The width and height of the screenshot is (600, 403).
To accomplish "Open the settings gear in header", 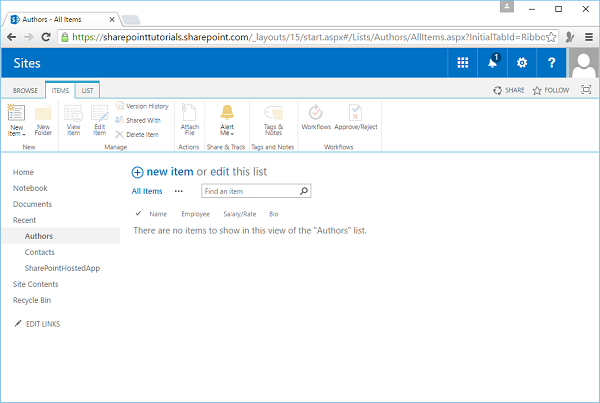I will tap(522, 63).
